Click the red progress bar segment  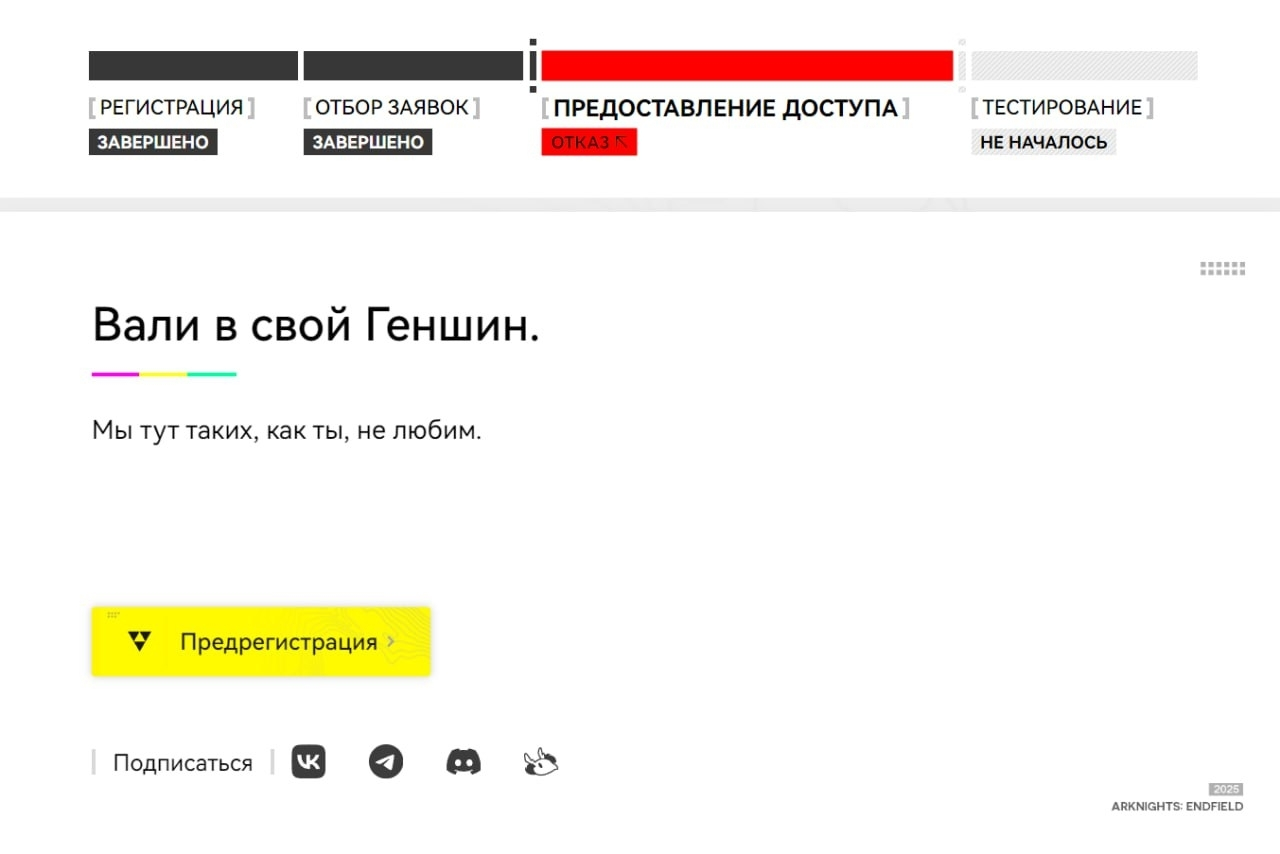coord(747,66)
